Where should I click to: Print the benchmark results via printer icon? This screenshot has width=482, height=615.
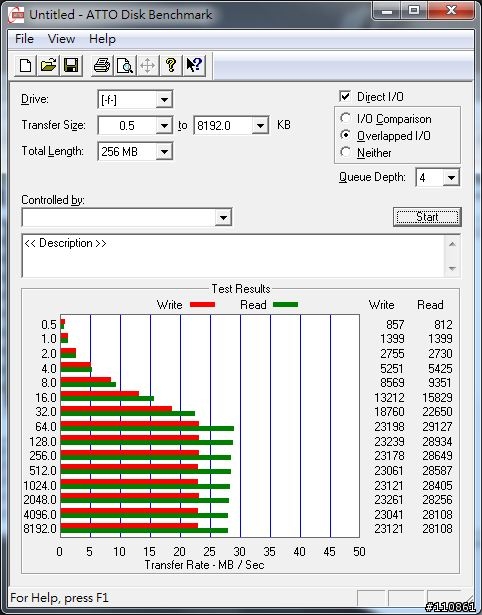pos(102,65)
